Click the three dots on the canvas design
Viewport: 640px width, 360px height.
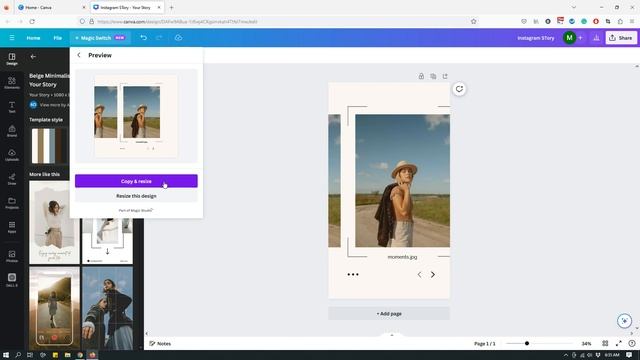point(353,274)
